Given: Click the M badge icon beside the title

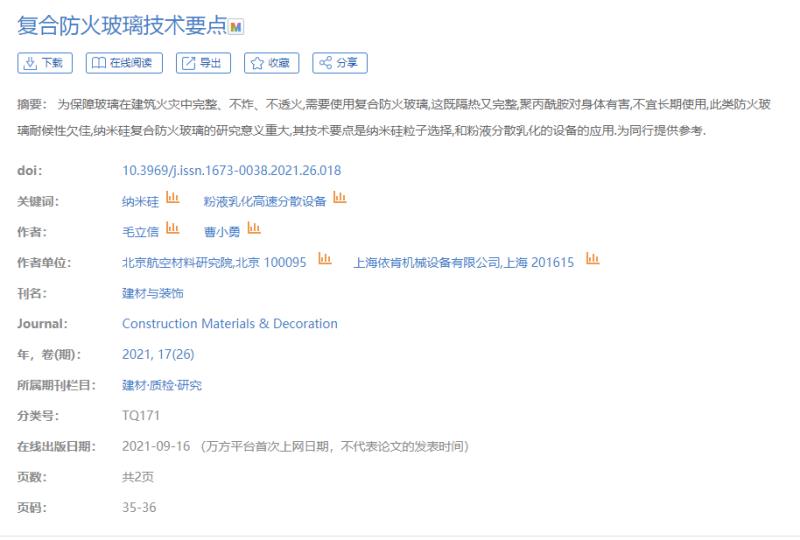Looking at the screenshot, I should click(236, 27).
